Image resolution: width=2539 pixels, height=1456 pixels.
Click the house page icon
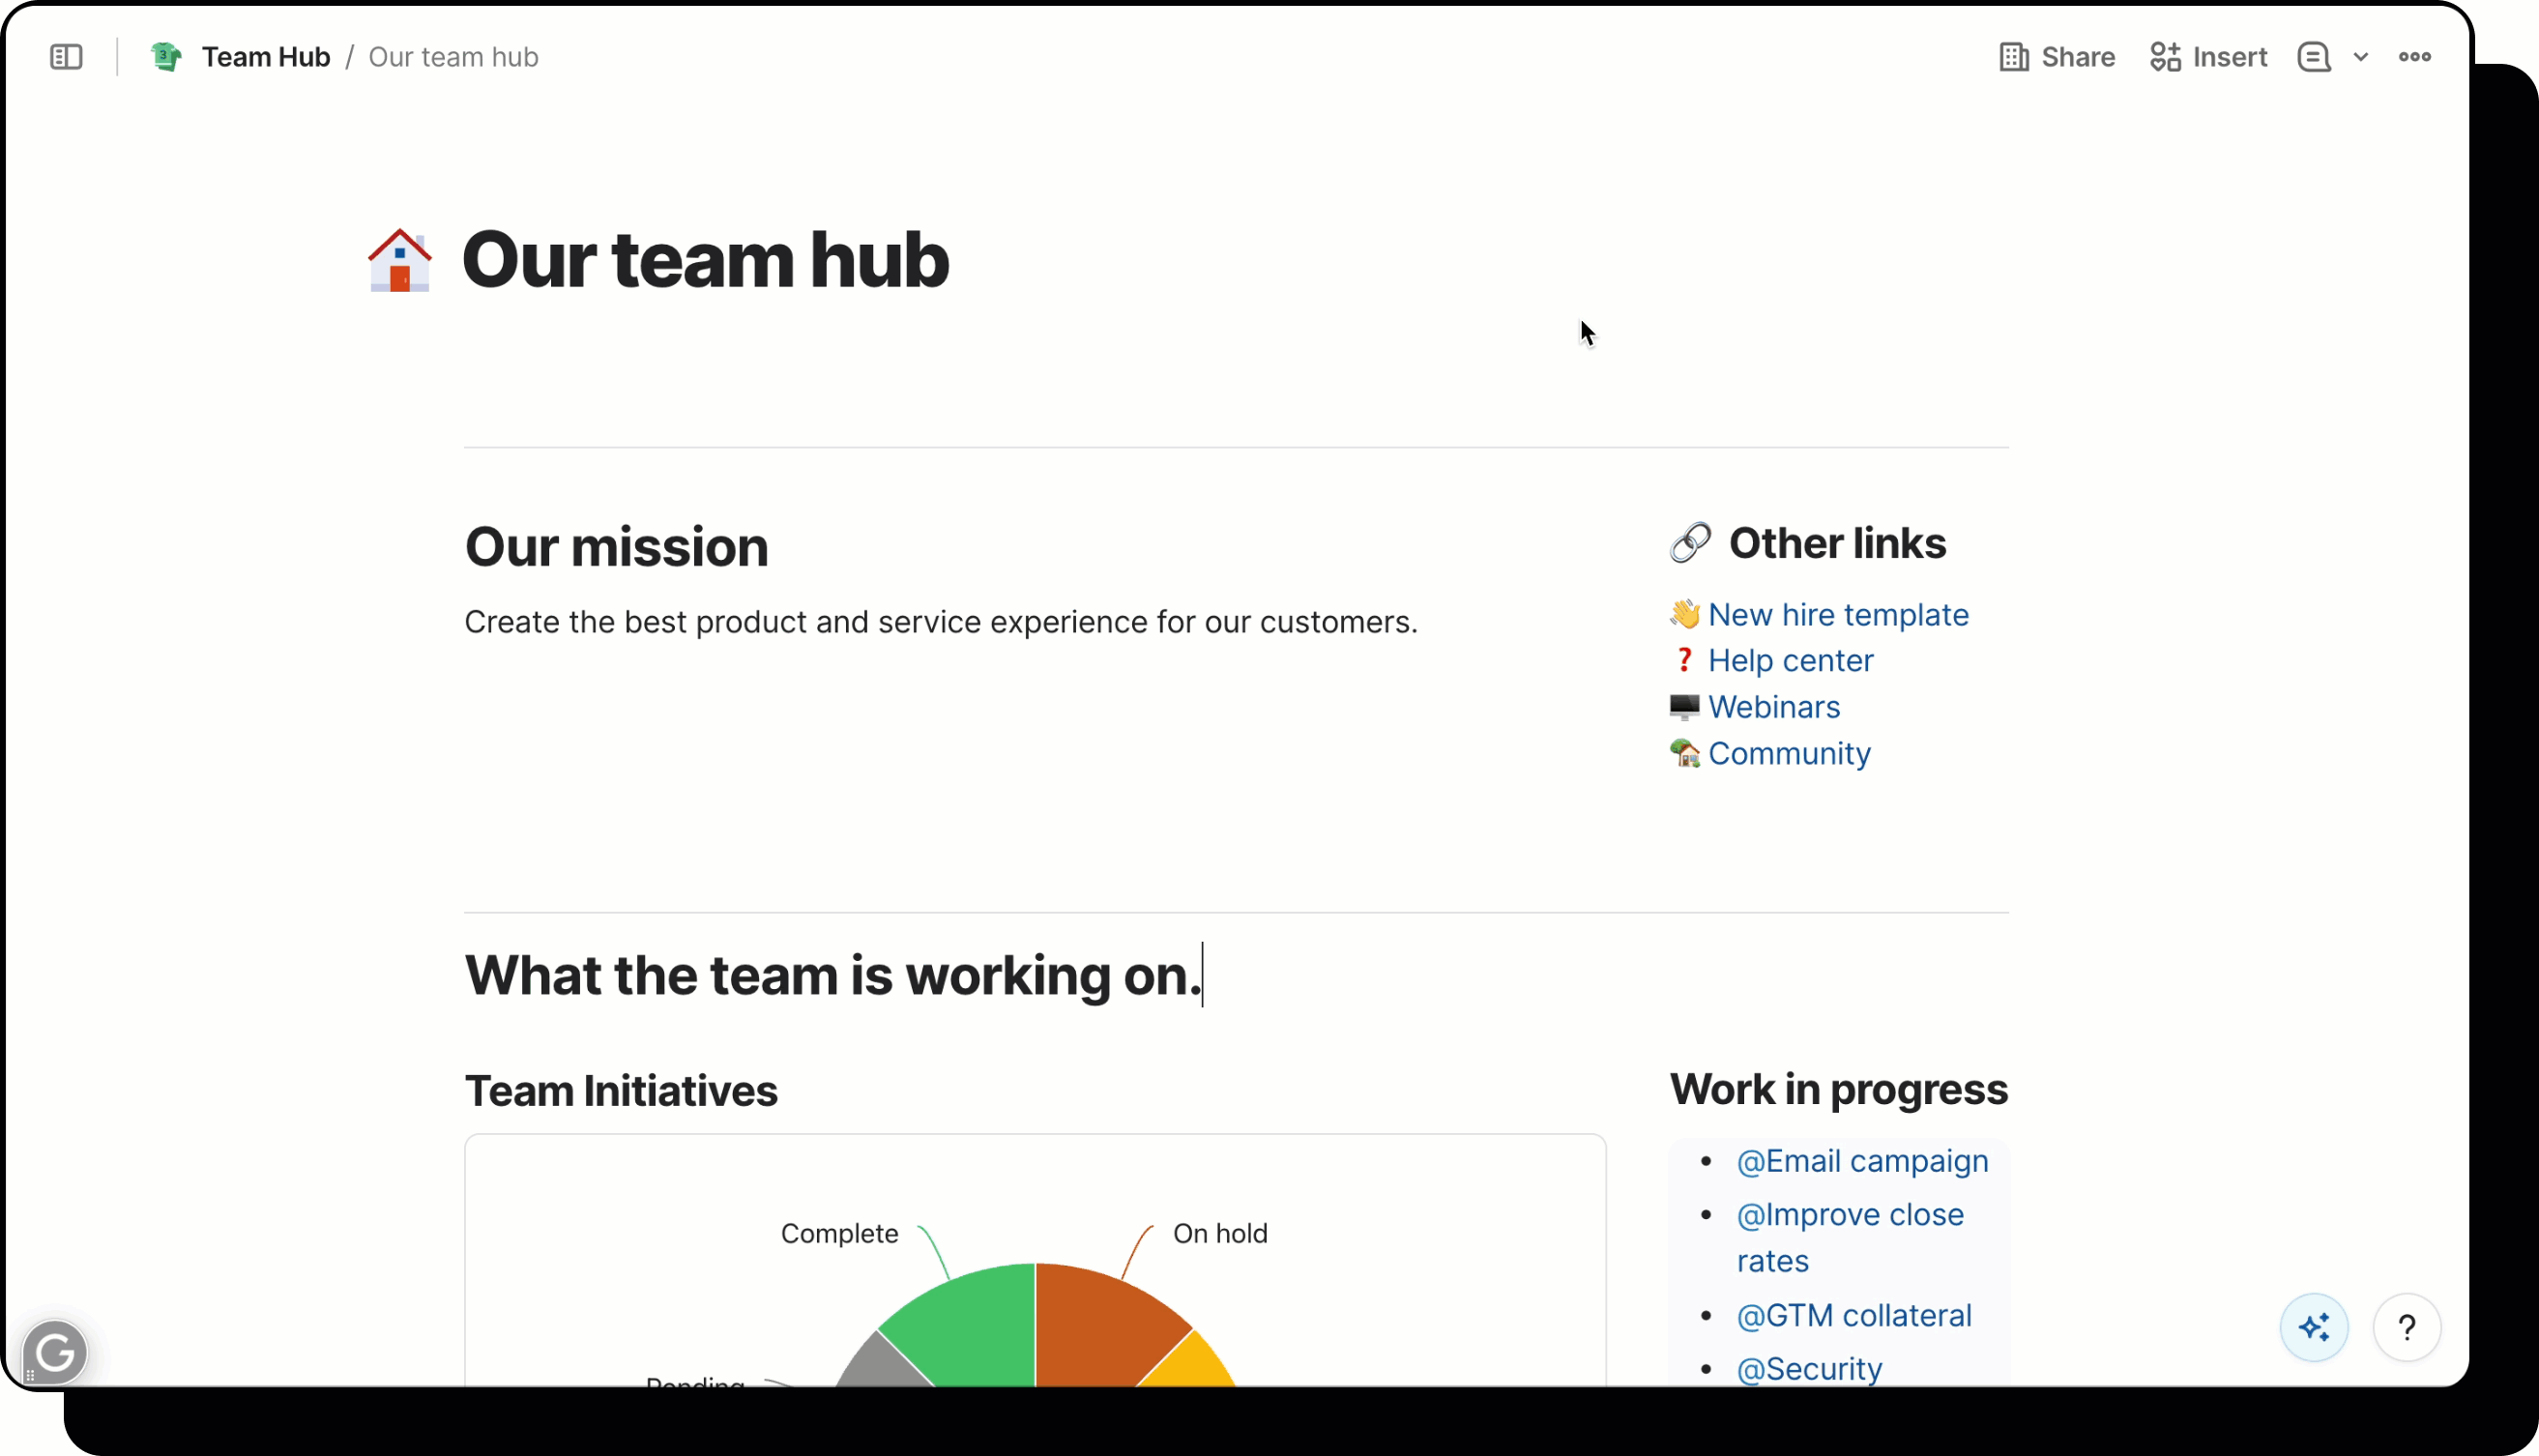coord(400,260)
